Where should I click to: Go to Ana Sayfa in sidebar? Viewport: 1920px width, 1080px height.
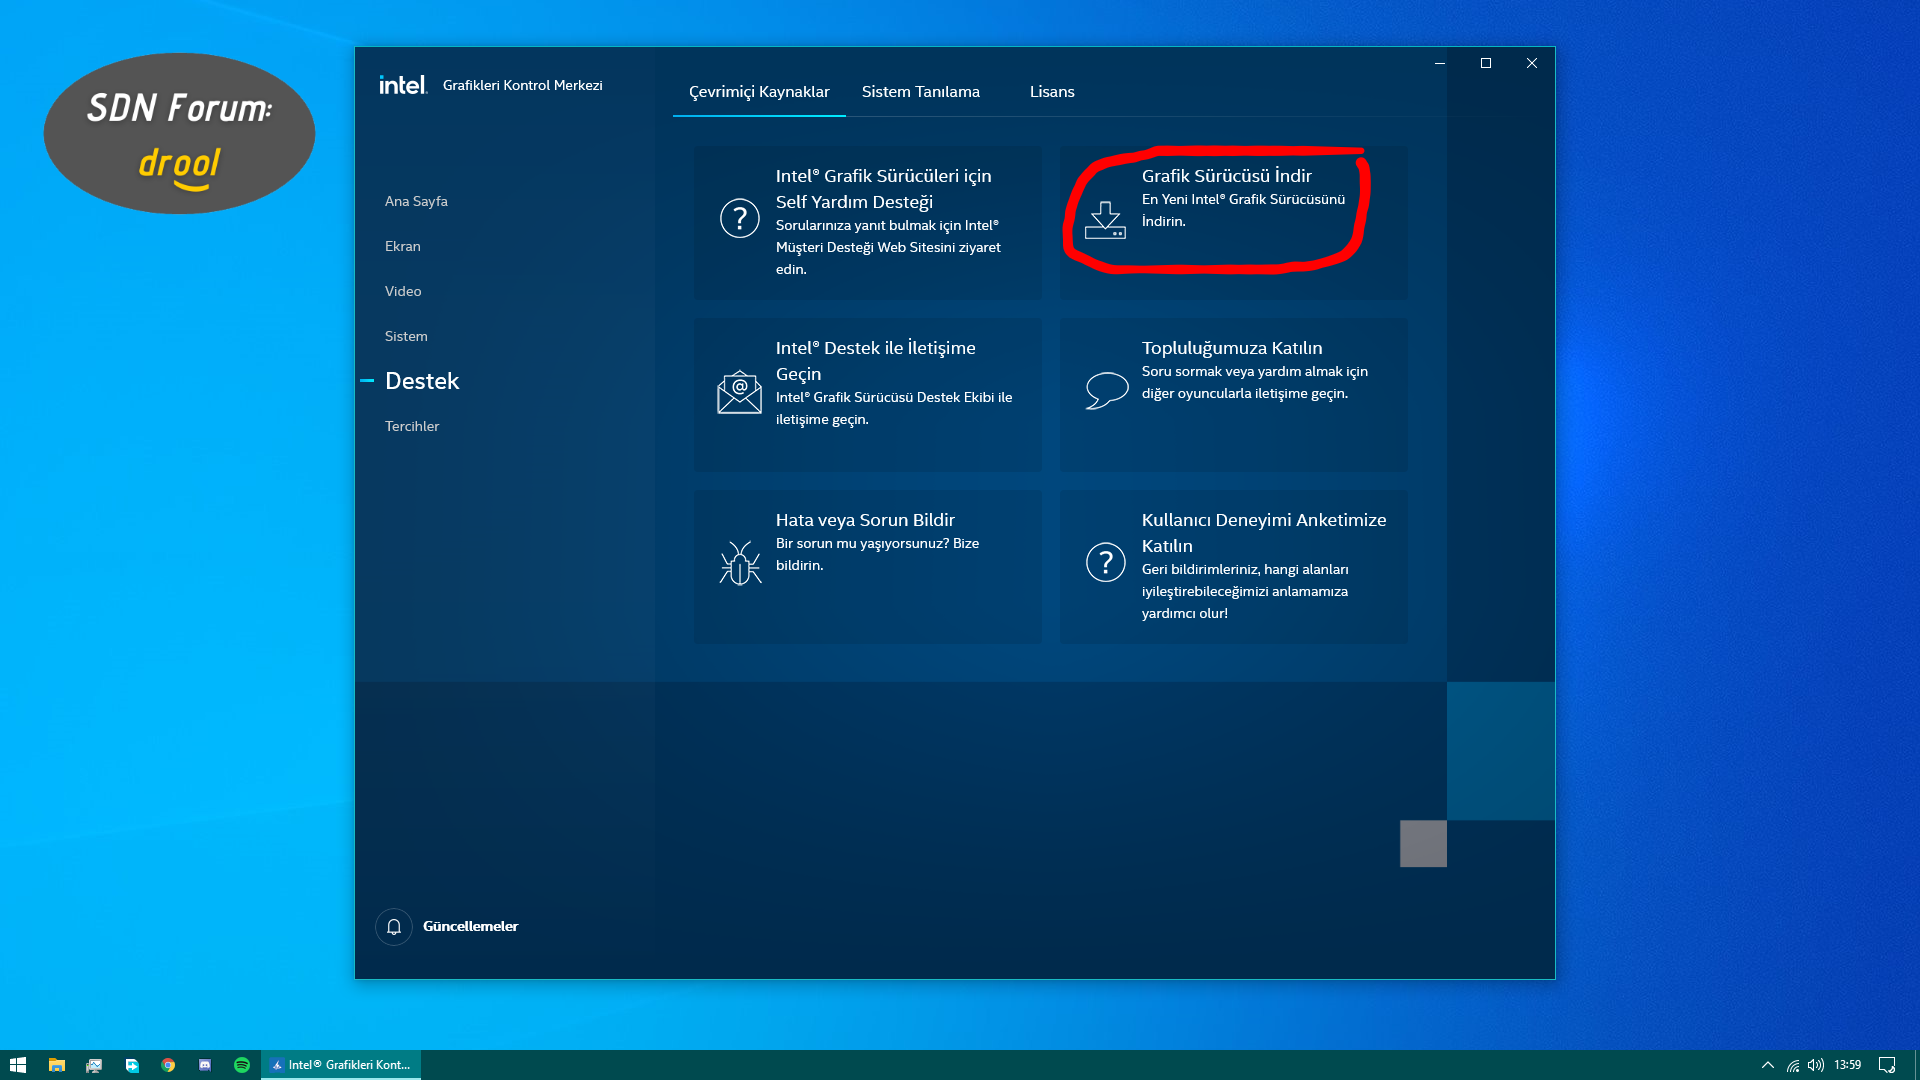click(x=416, y=201)
